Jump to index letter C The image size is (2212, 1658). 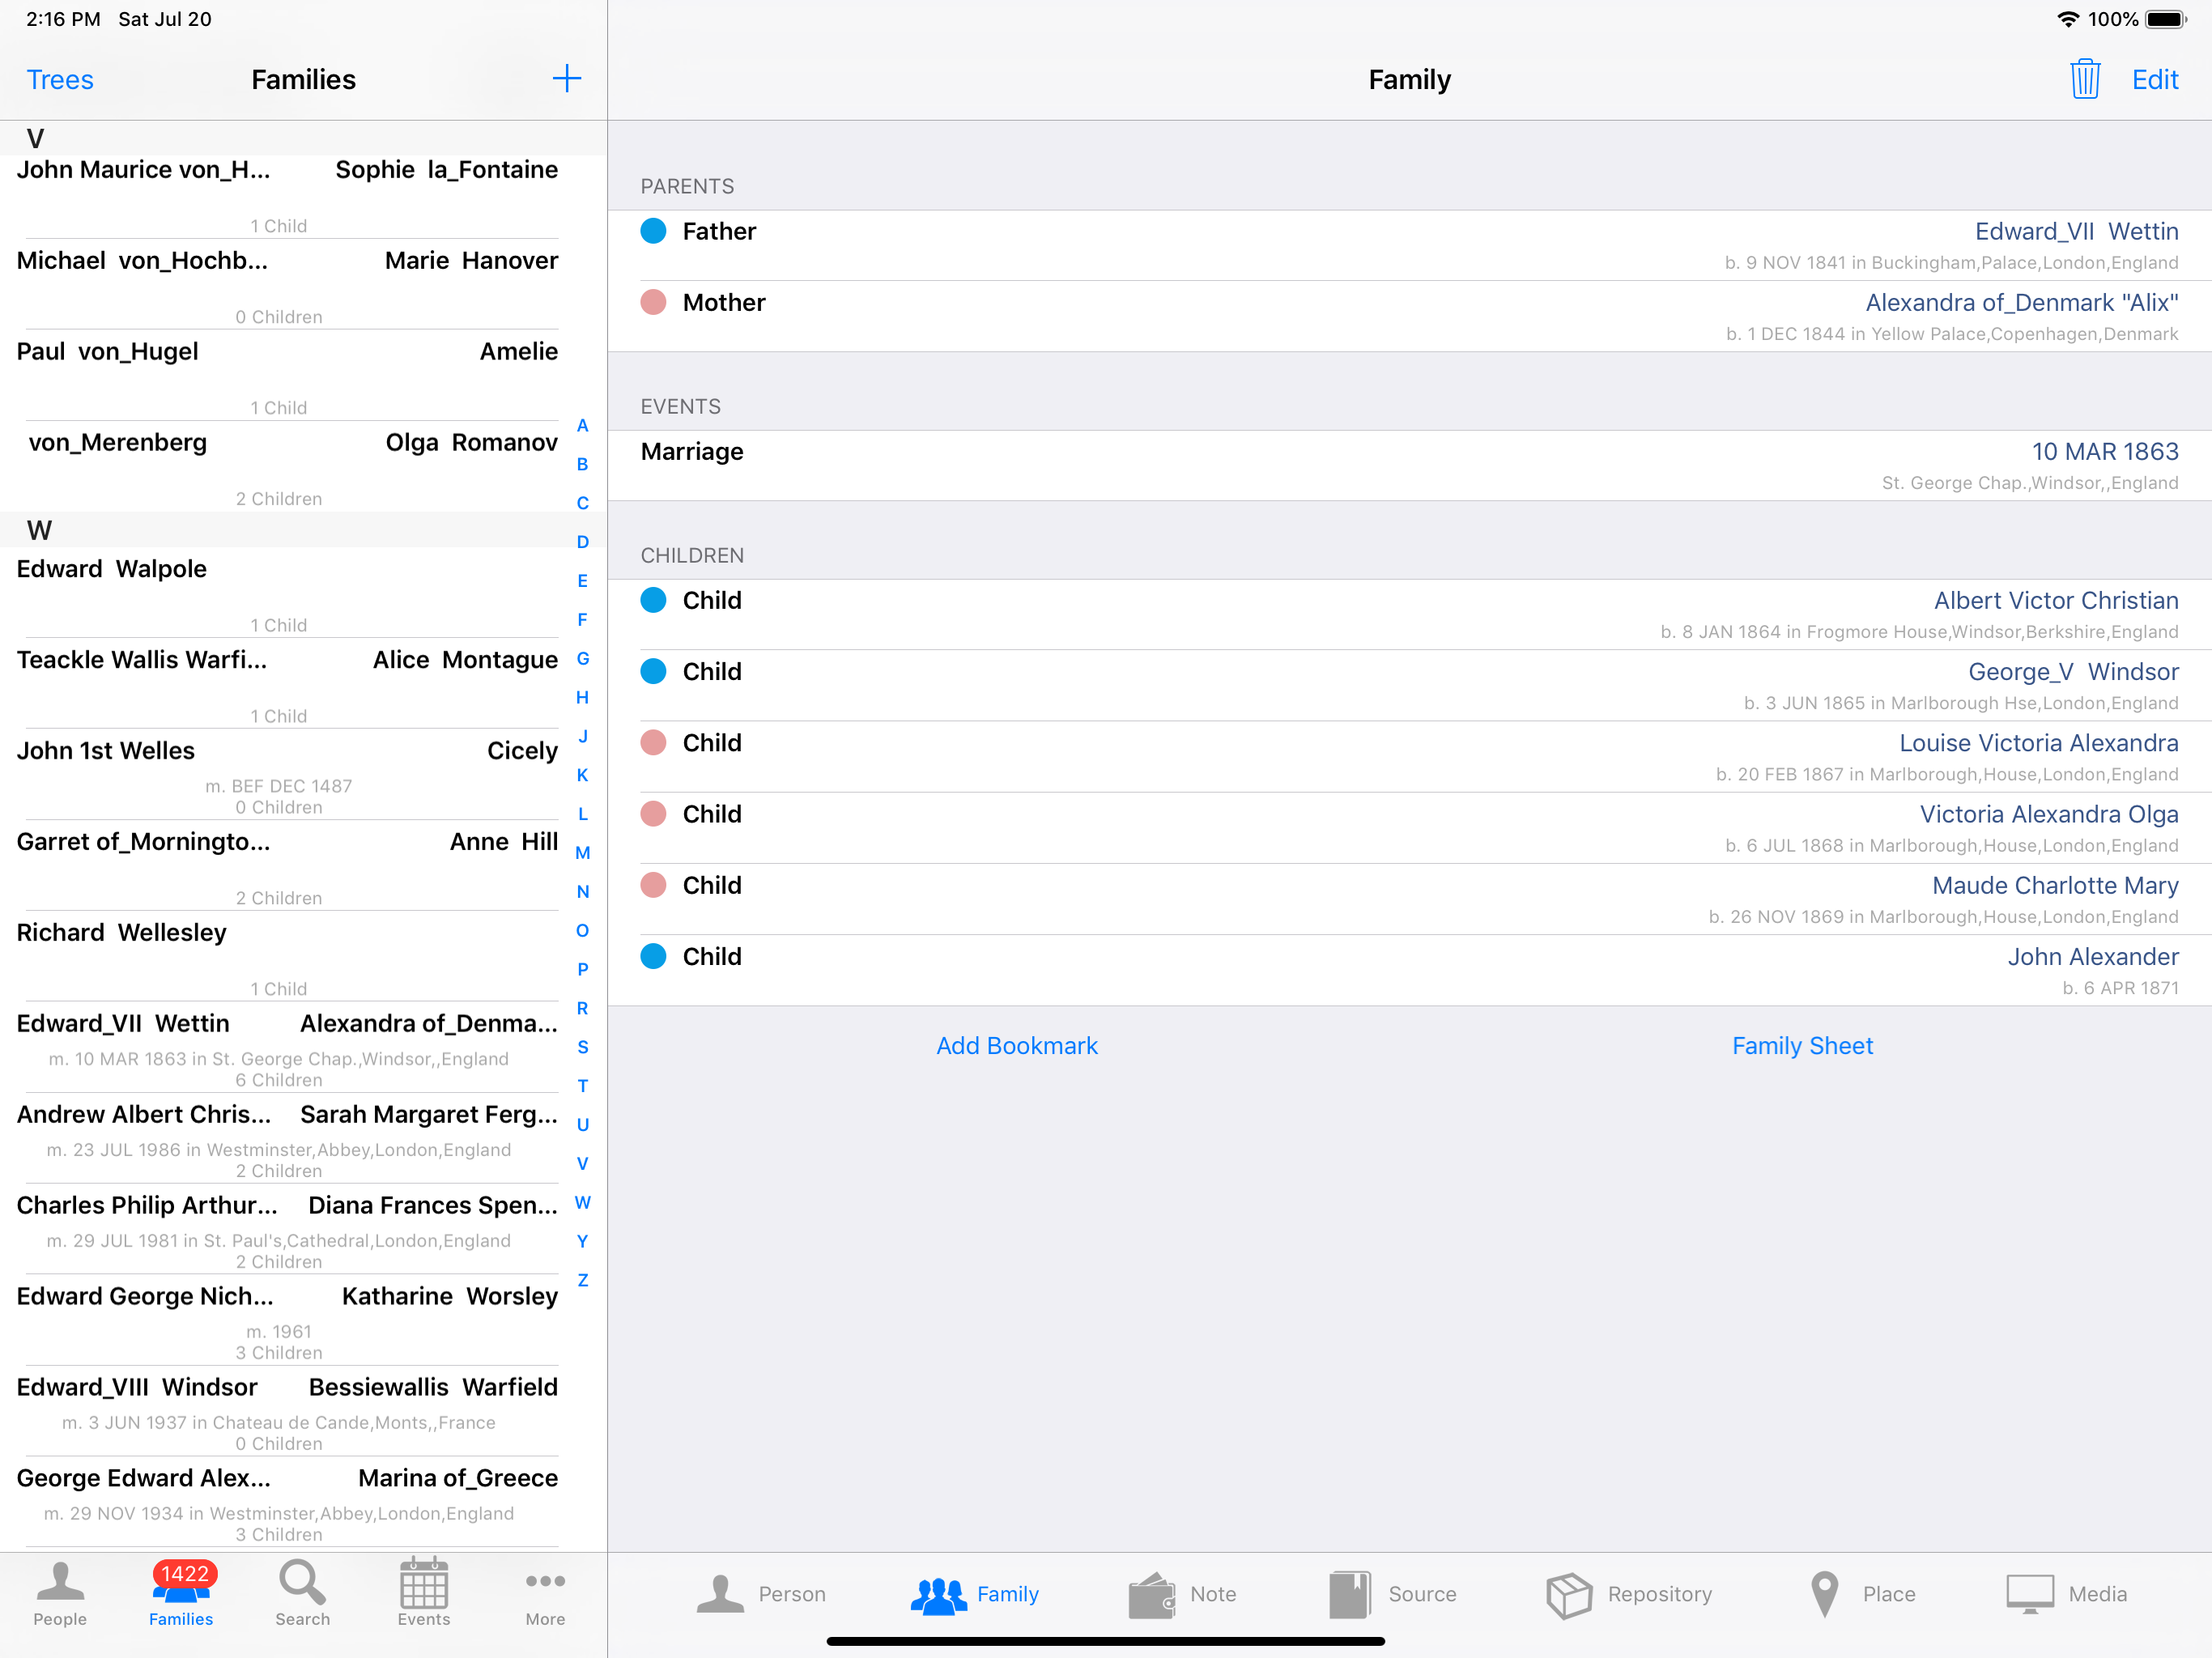(583, 503)
